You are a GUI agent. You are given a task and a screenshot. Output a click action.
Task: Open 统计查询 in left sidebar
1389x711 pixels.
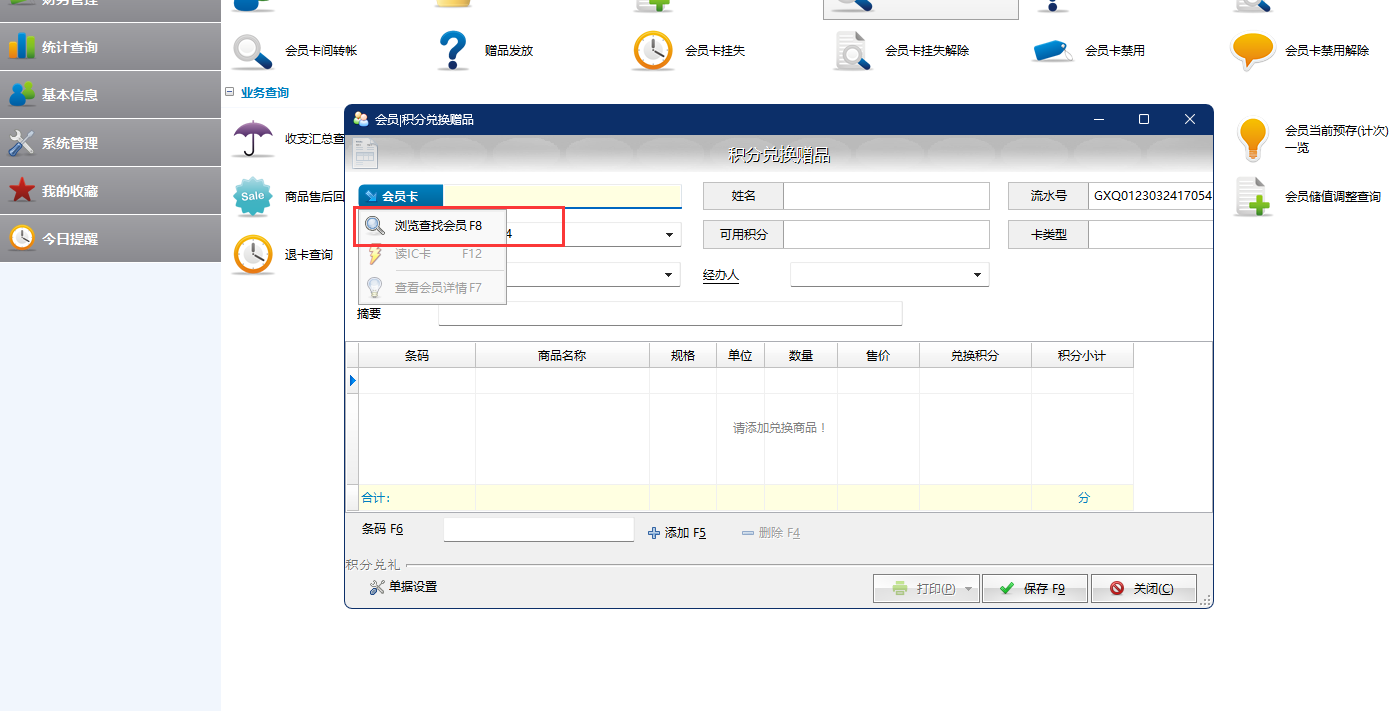coord(69,47)
